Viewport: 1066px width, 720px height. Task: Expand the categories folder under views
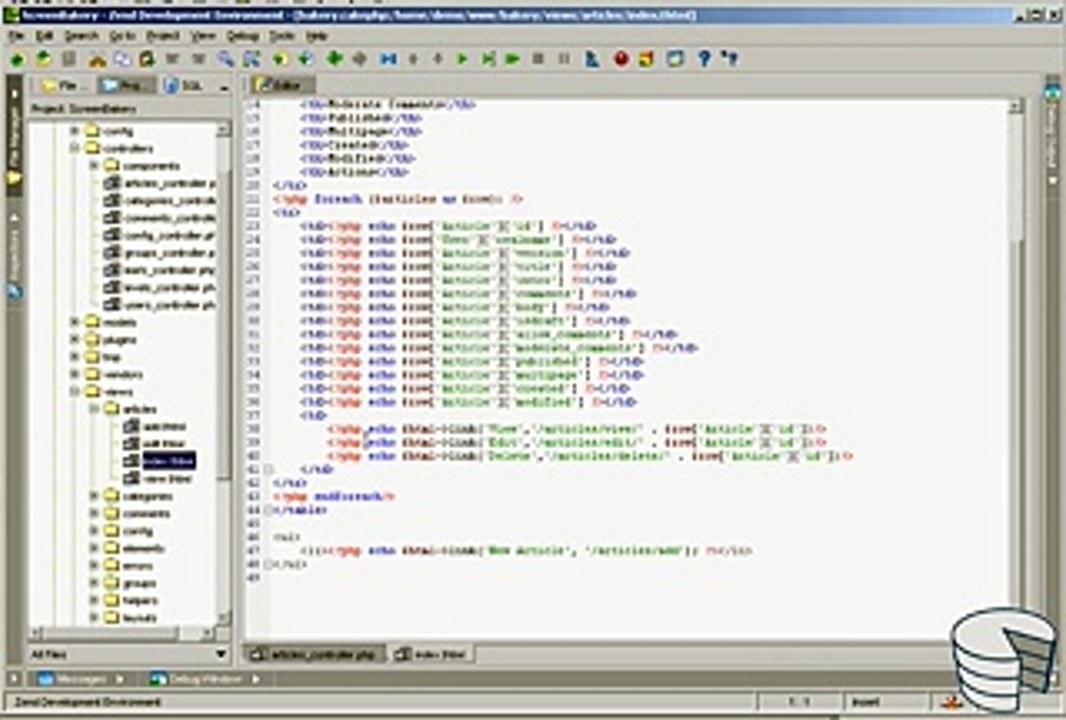[x=94, y=496]
